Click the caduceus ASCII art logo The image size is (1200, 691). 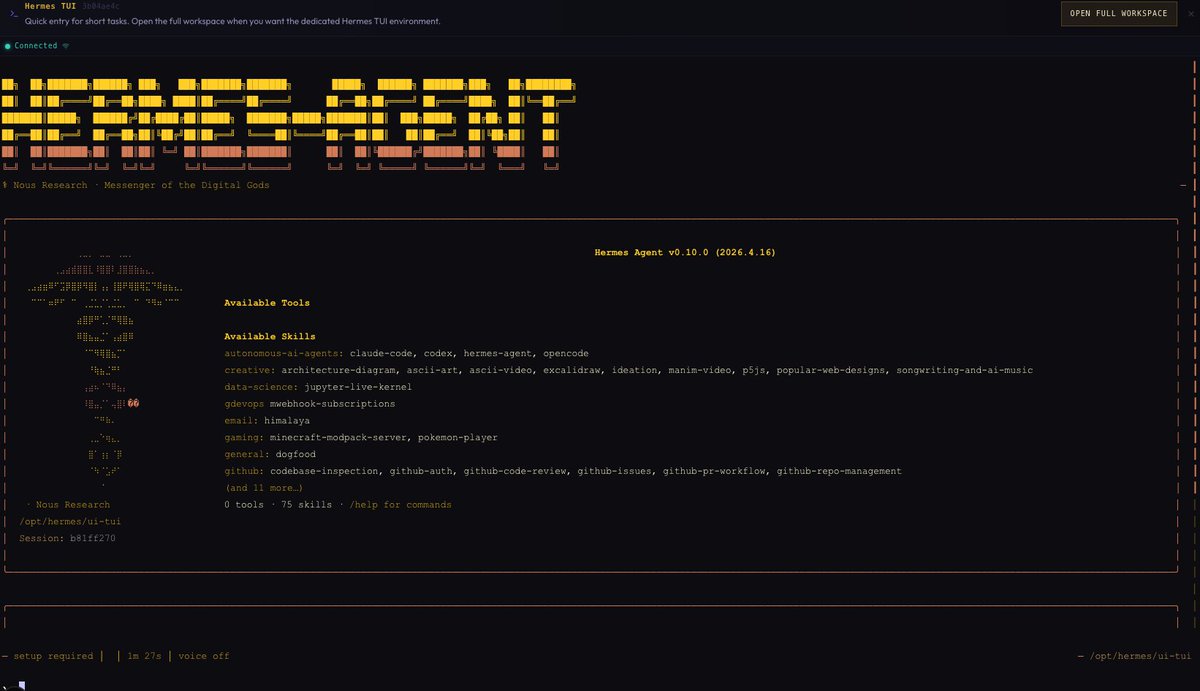[105, 370]
